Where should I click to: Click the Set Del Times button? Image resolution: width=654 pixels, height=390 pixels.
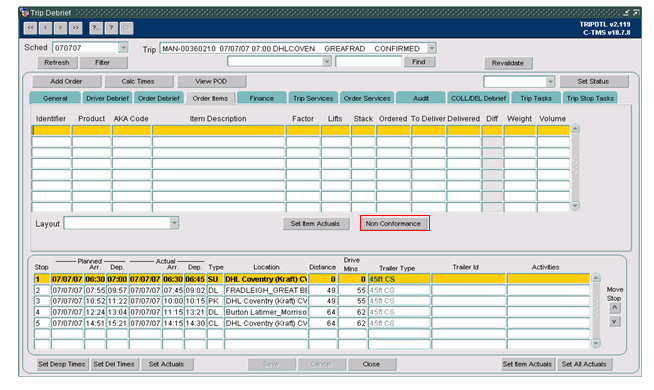pyautogui.click(x=114, y=364)
